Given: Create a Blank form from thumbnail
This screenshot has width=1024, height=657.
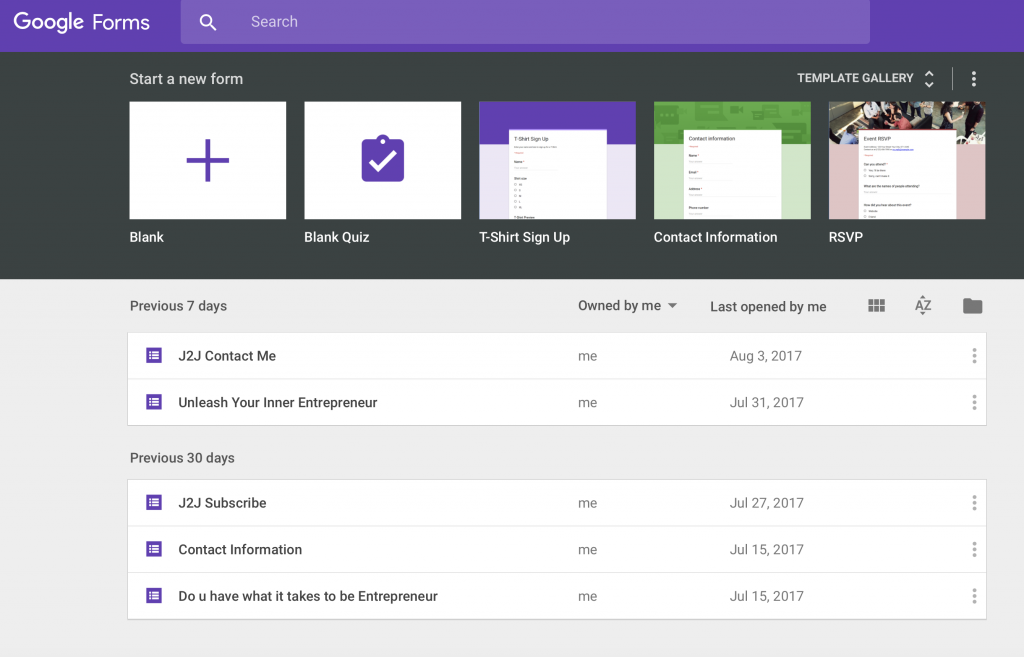Looking at the screenshot, I should [208, 160].
